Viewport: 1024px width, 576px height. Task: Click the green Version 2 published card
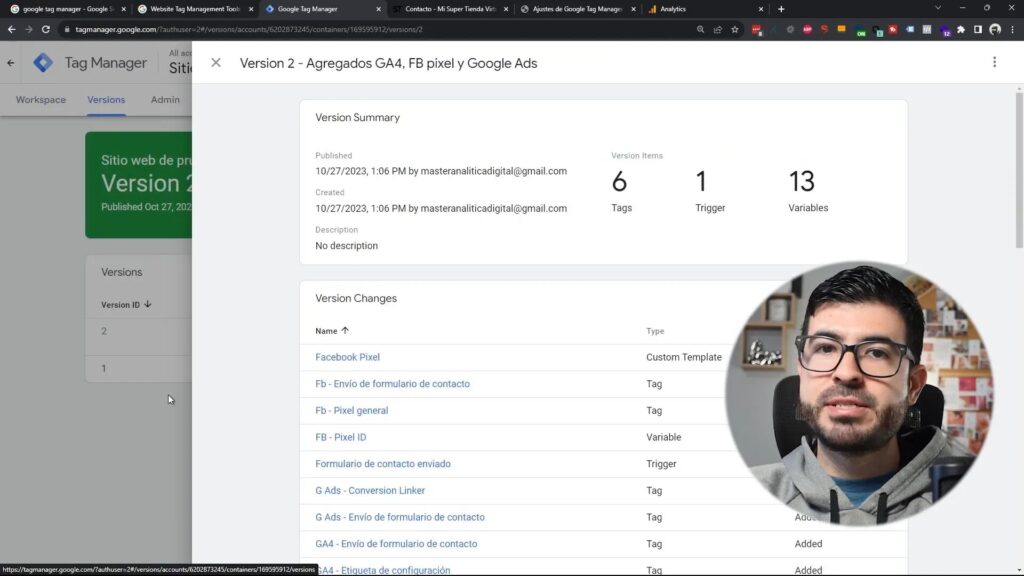(x=138, y=185)
